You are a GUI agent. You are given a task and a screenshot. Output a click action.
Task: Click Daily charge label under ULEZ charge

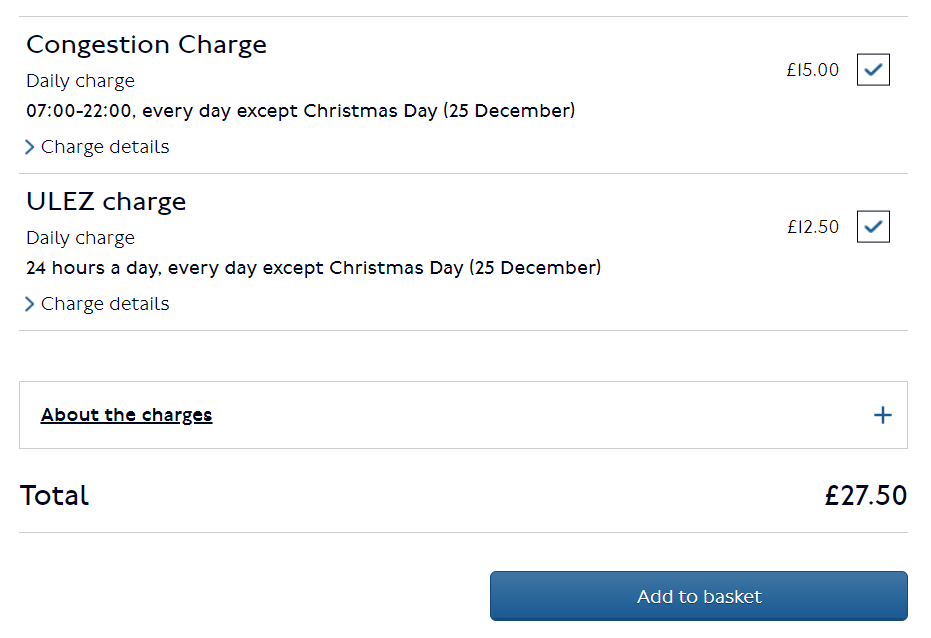pos(80,238)
